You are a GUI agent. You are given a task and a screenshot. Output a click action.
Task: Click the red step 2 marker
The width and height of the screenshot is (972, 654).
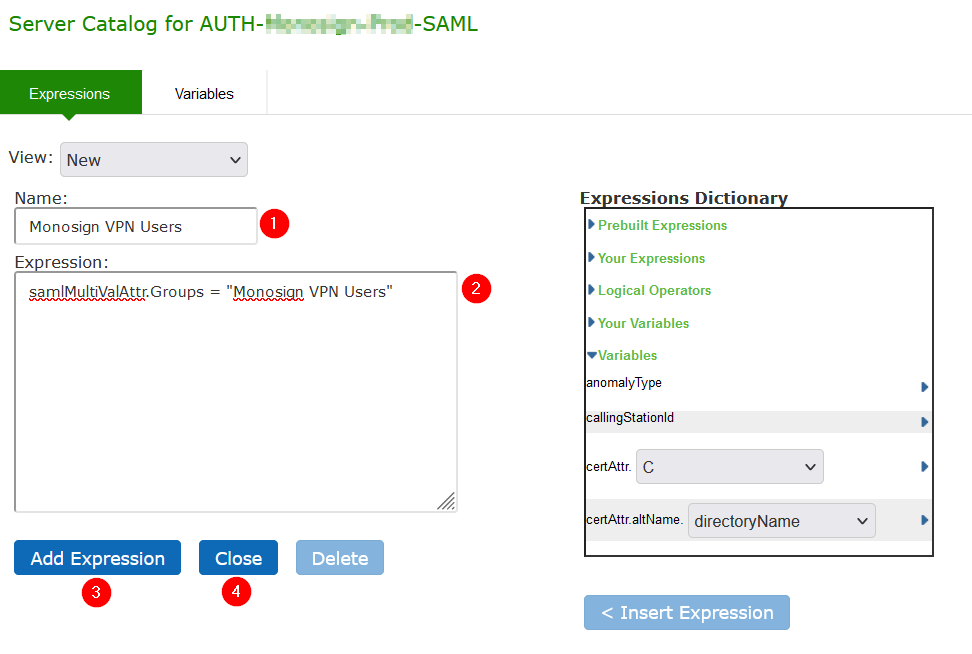click(476, 289)
